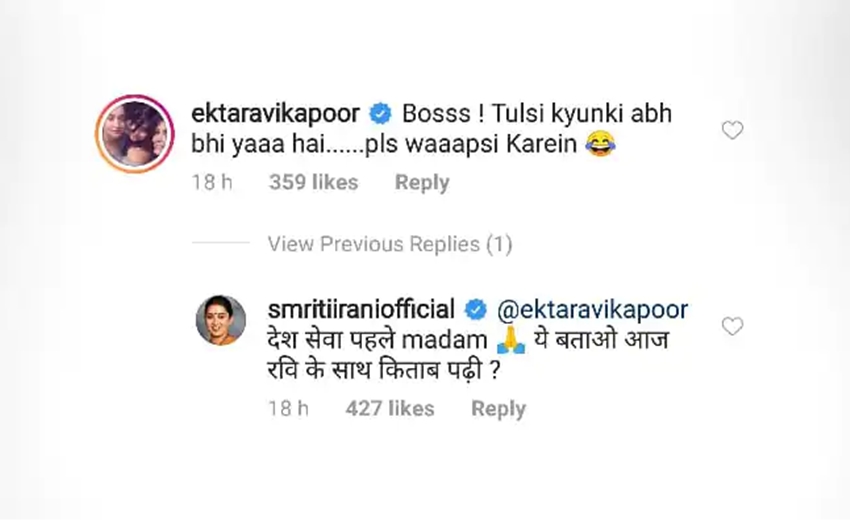View the 427 likes list
The height and width of the screenshot is (521, 850).
pos(390,408)
